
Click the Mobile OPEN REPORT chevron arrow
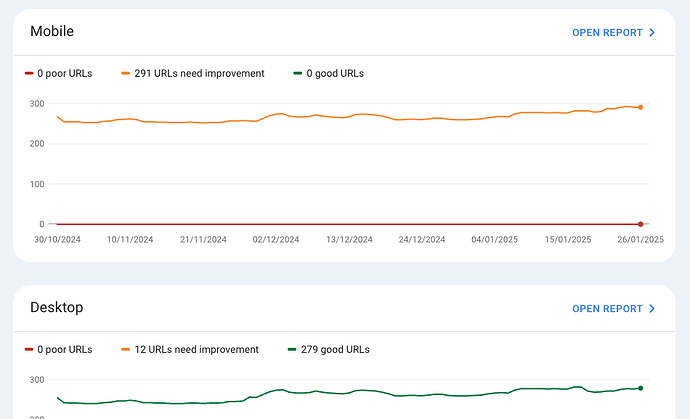[x=652, y=33]
